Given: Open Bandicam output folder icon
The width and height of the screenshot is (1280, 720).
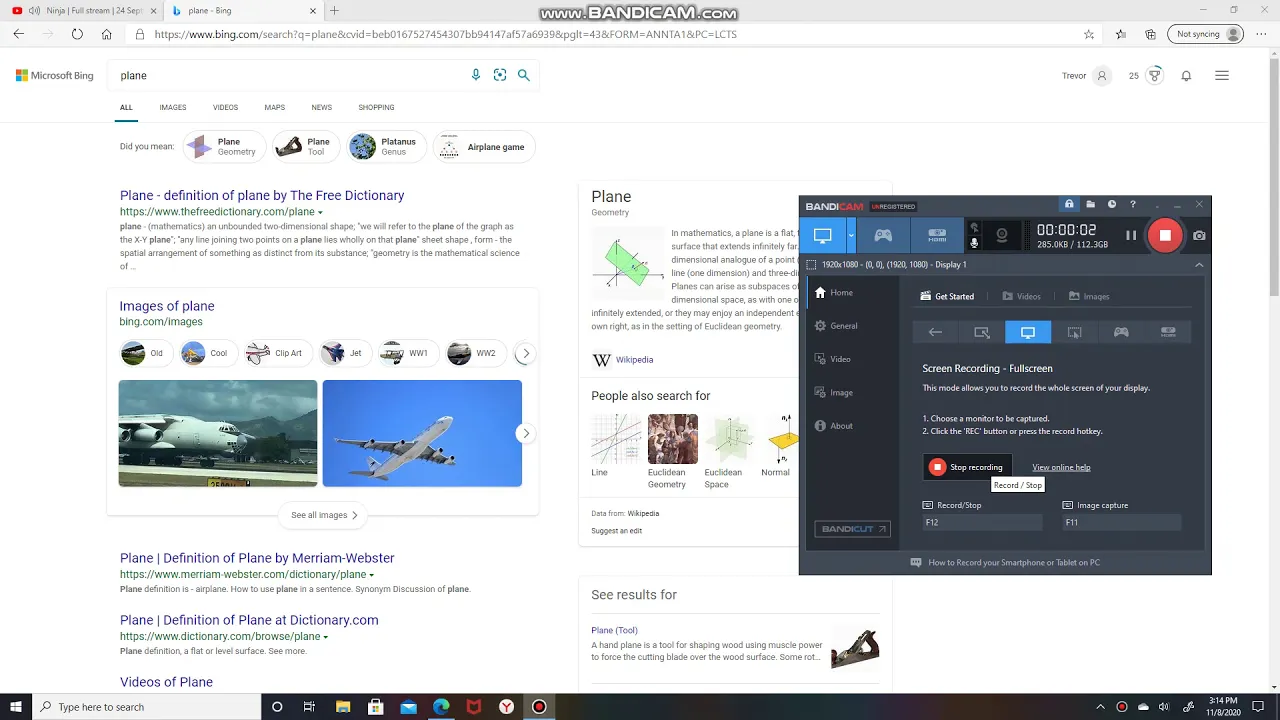Looking at the screenshot, I should [x=1090, y=205].
